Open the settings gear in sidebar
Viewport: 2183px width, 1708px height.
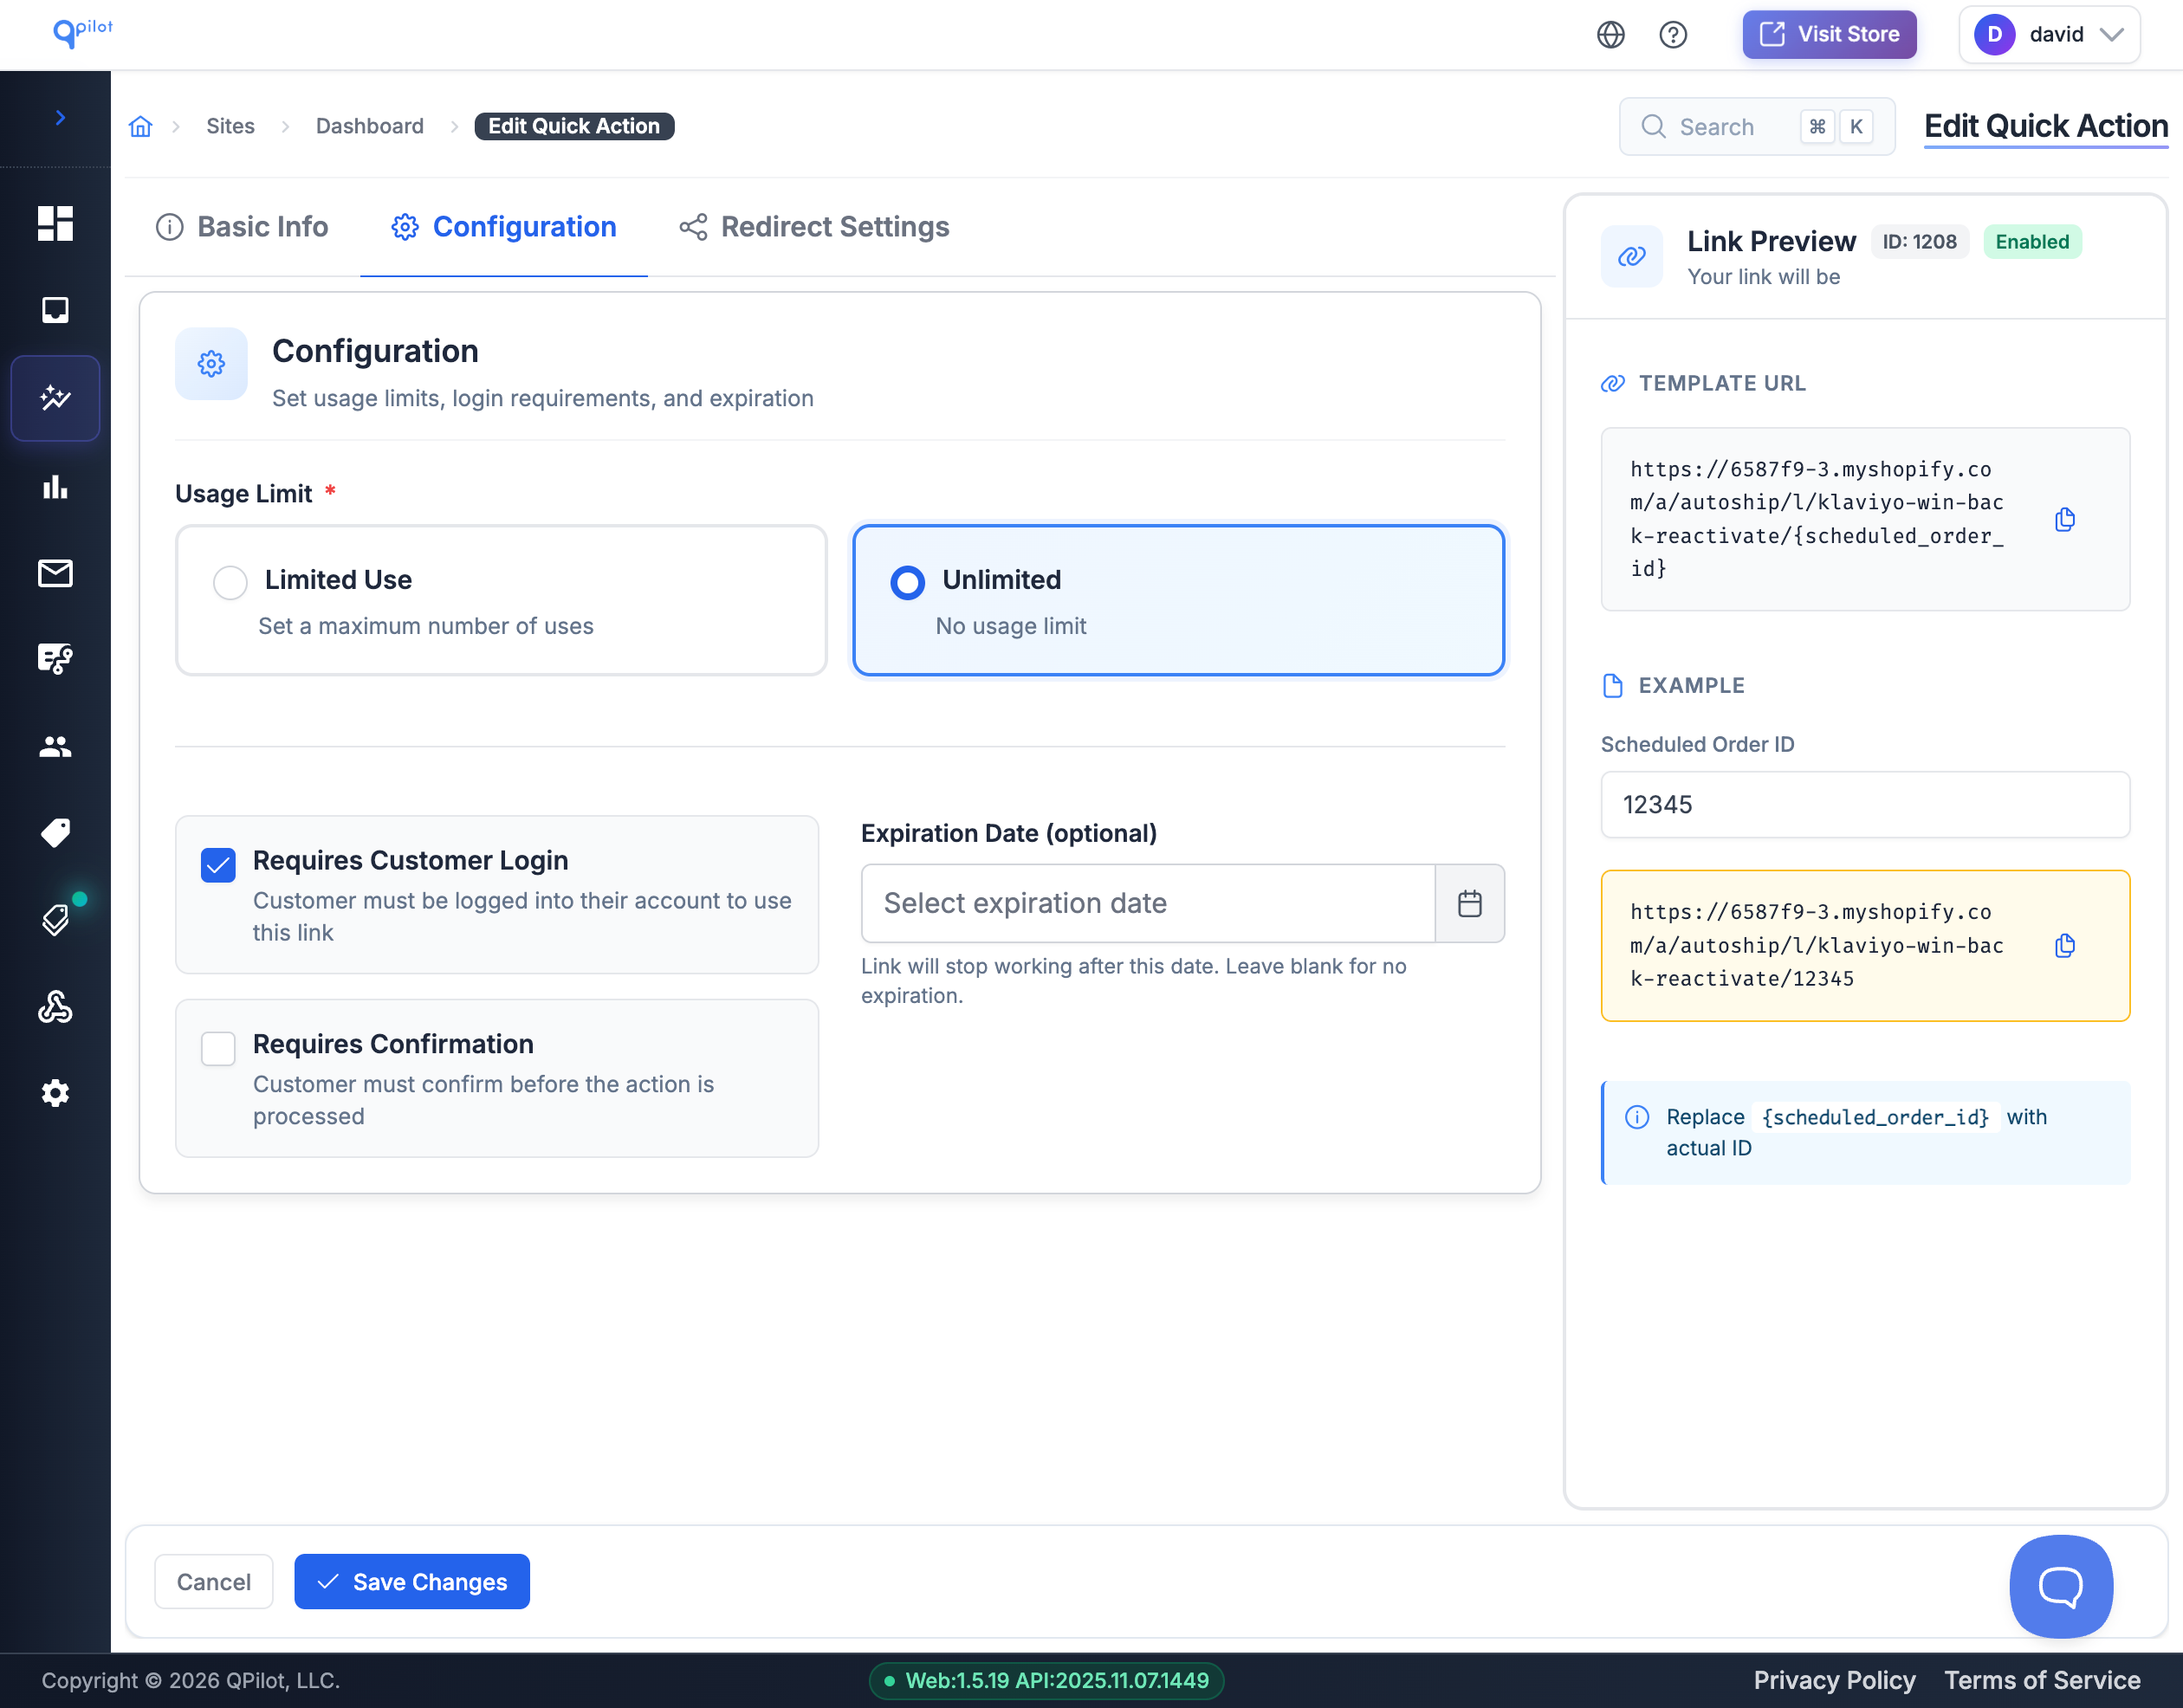pos(55,1093)
